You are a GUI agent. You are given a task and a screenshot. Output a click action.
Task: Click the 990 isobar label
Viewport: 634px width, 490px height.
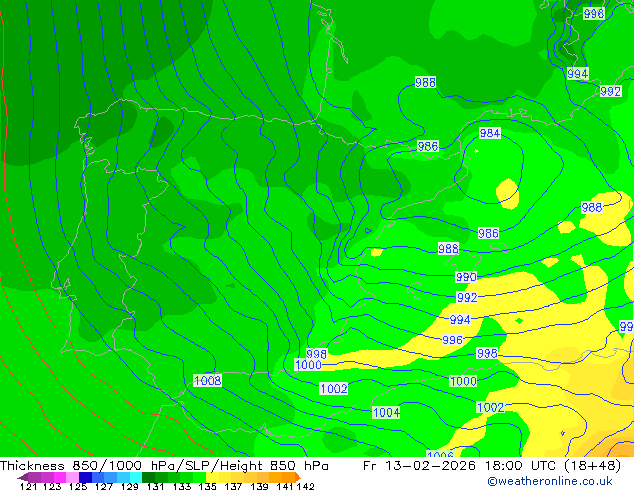tap(466, 277)
